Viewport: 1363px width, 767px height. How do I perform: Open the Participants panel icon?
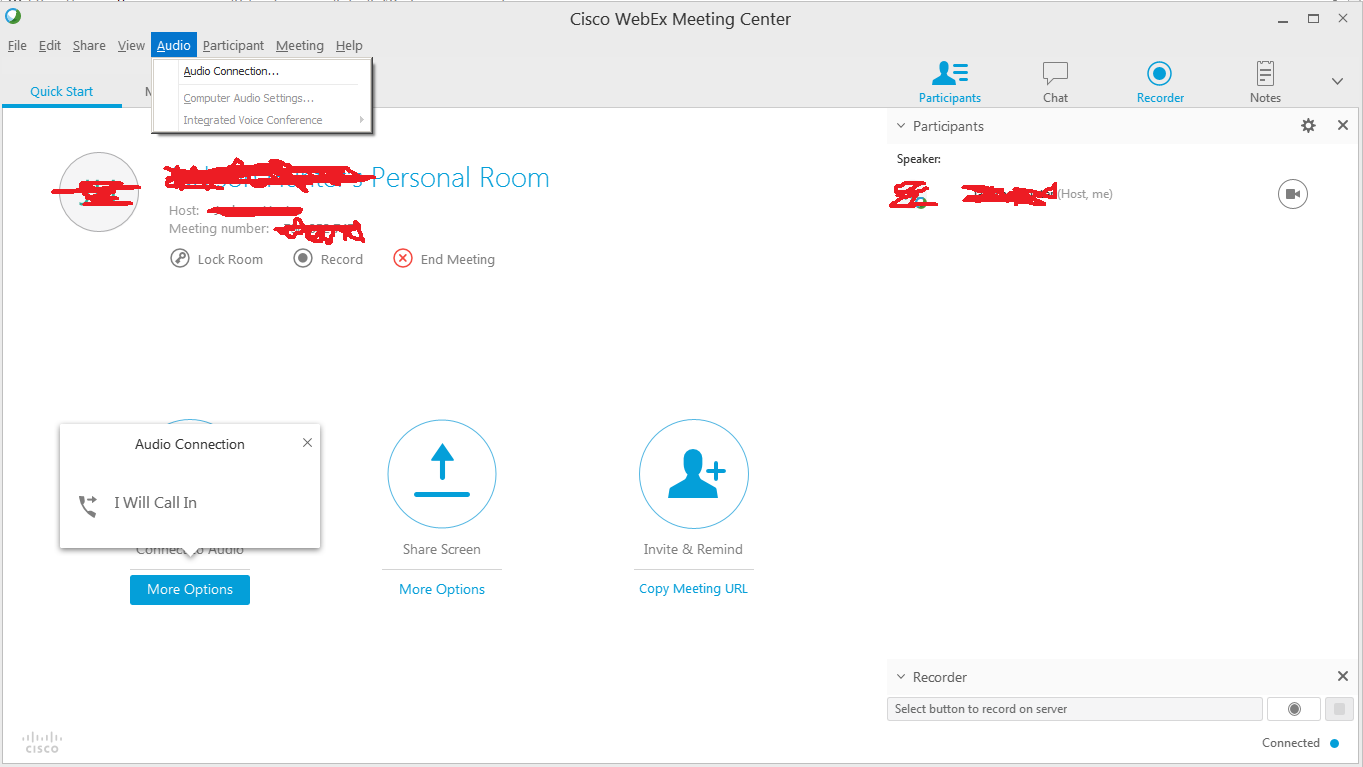pos(949,75)
